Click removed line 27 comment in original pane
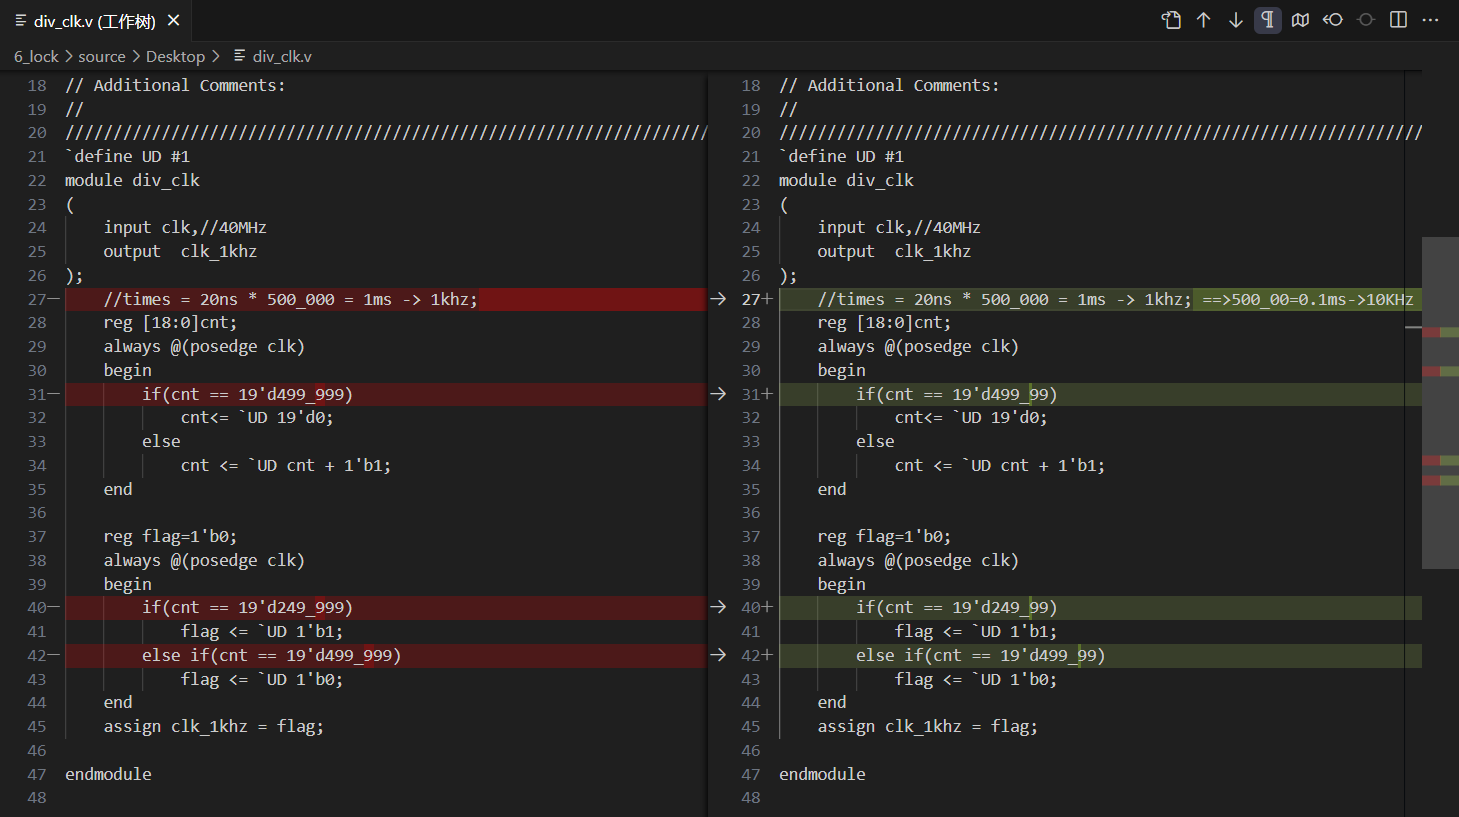This screenshot has width=1459, height=817. [x=291, y=299]
